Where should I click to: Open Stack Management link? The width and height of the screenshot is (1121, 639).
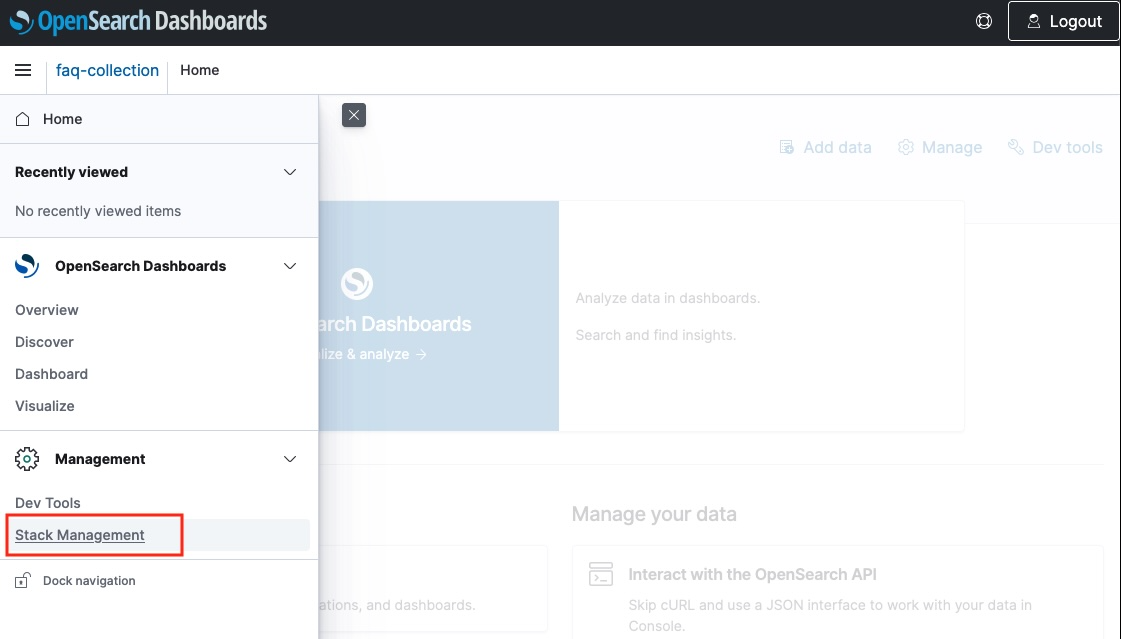[x=79, y=535]
